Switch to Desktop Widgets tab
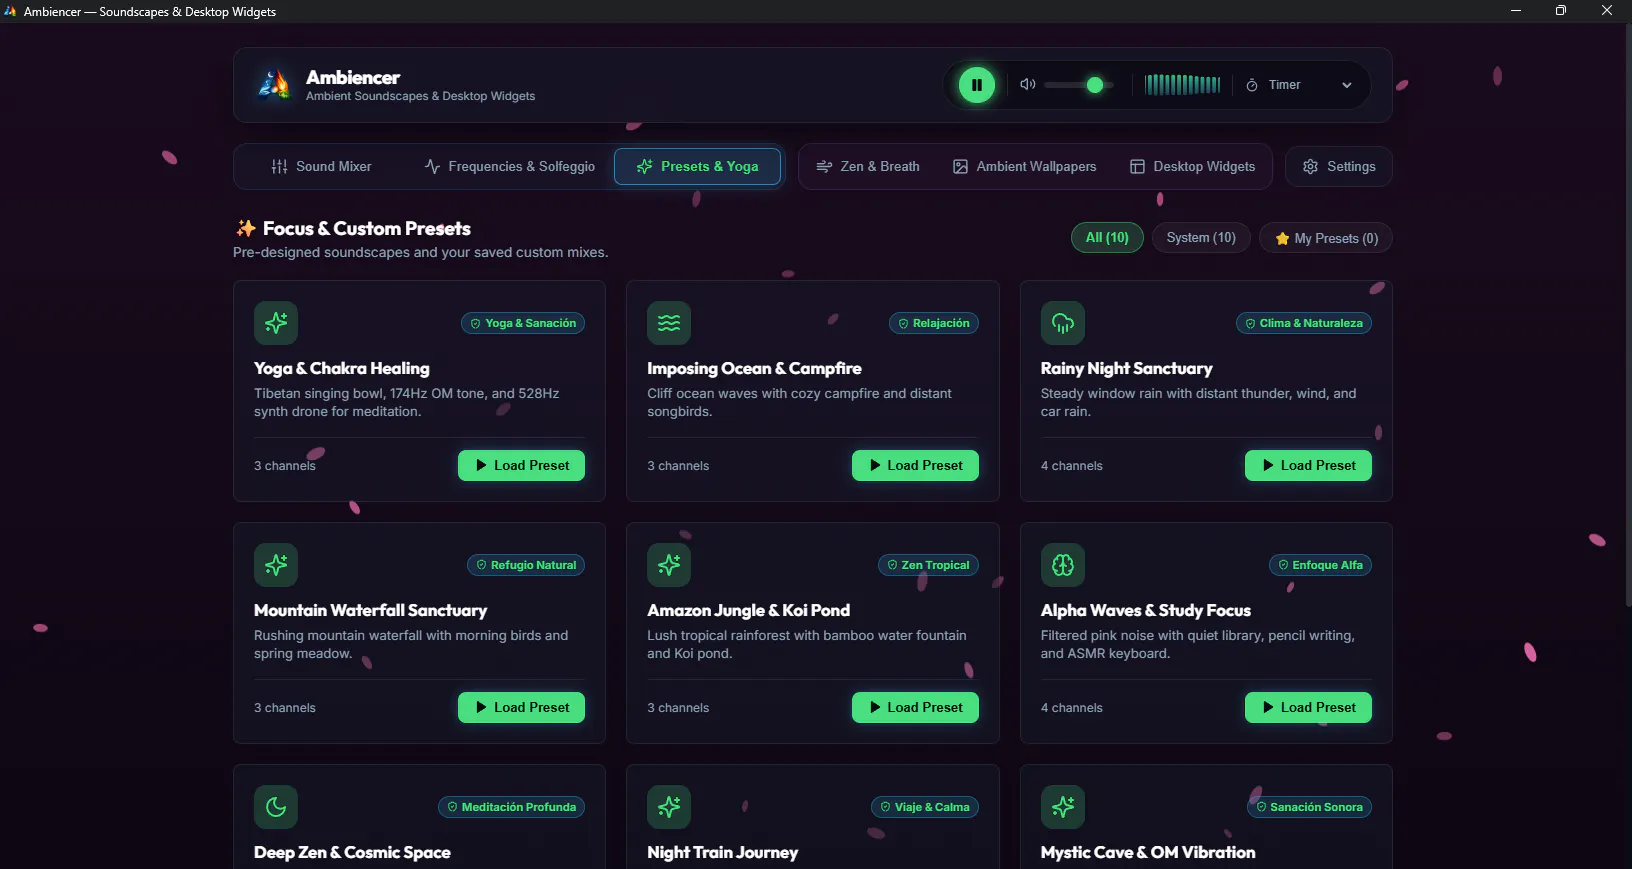The height and width of the screenshot is (869, 1632). tap(1192, 167)
